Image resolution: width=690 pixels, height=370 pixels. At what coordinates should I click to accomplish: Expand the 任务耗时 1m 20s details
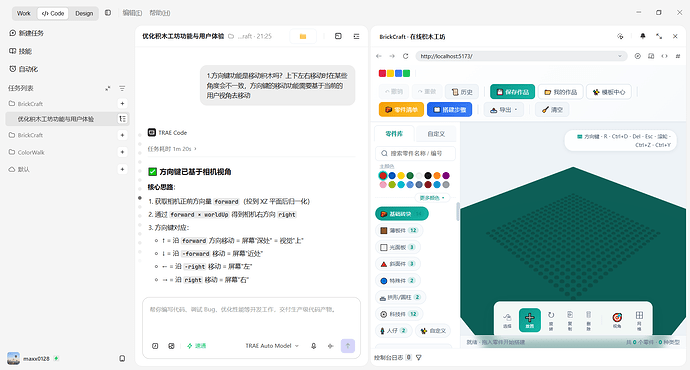[x=172, y=149]
